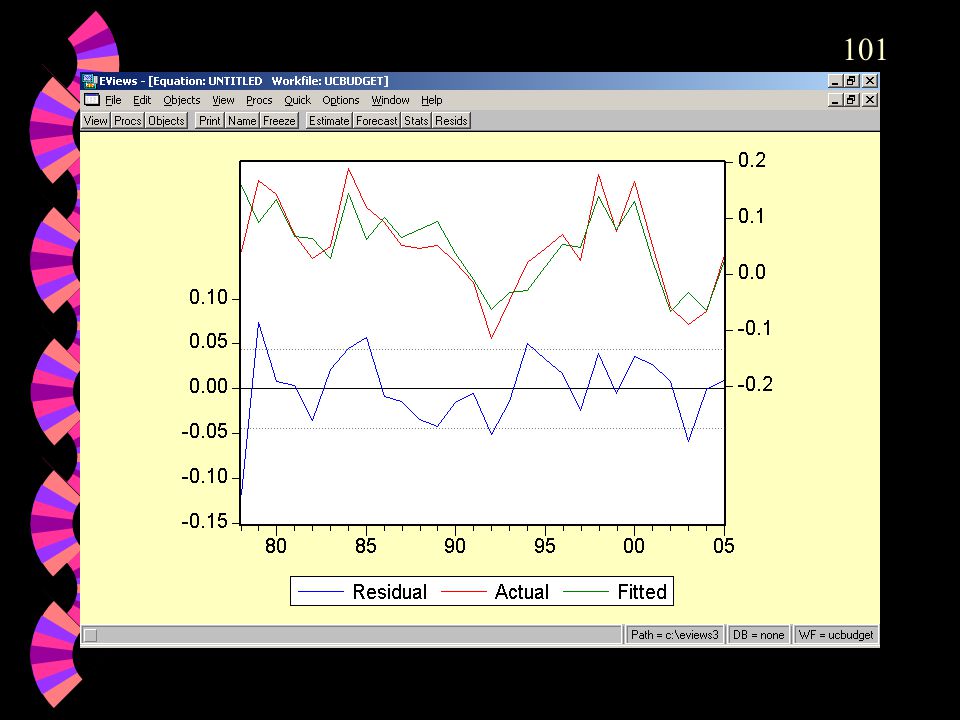Minimize the inner equation window

click(x=835, y=100)
